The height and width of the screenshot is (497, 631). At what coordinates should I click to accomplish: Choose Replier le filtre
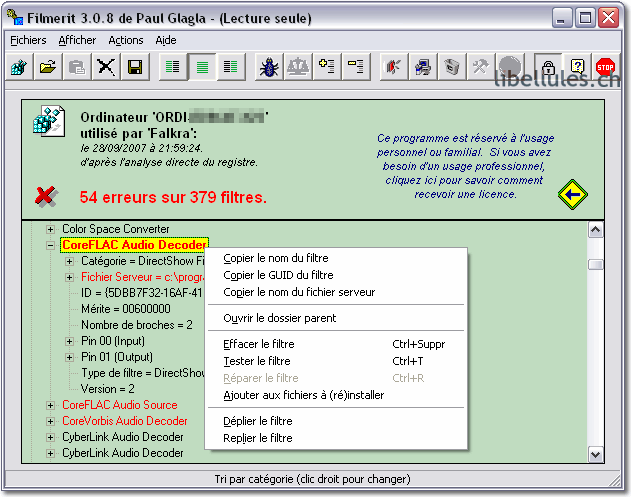(x=336, y=438)
